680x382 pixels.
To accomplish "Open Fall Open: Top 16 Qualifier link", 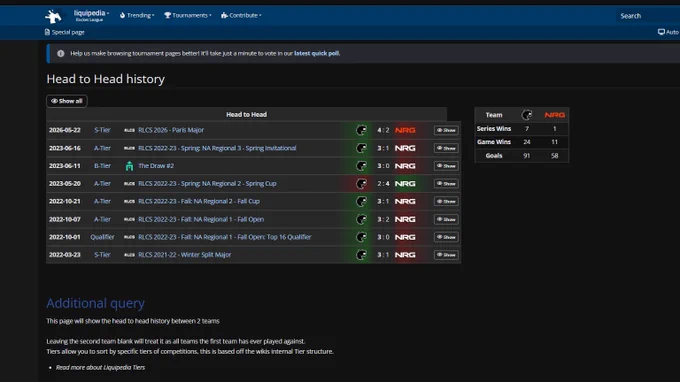I will pos(225,237).
